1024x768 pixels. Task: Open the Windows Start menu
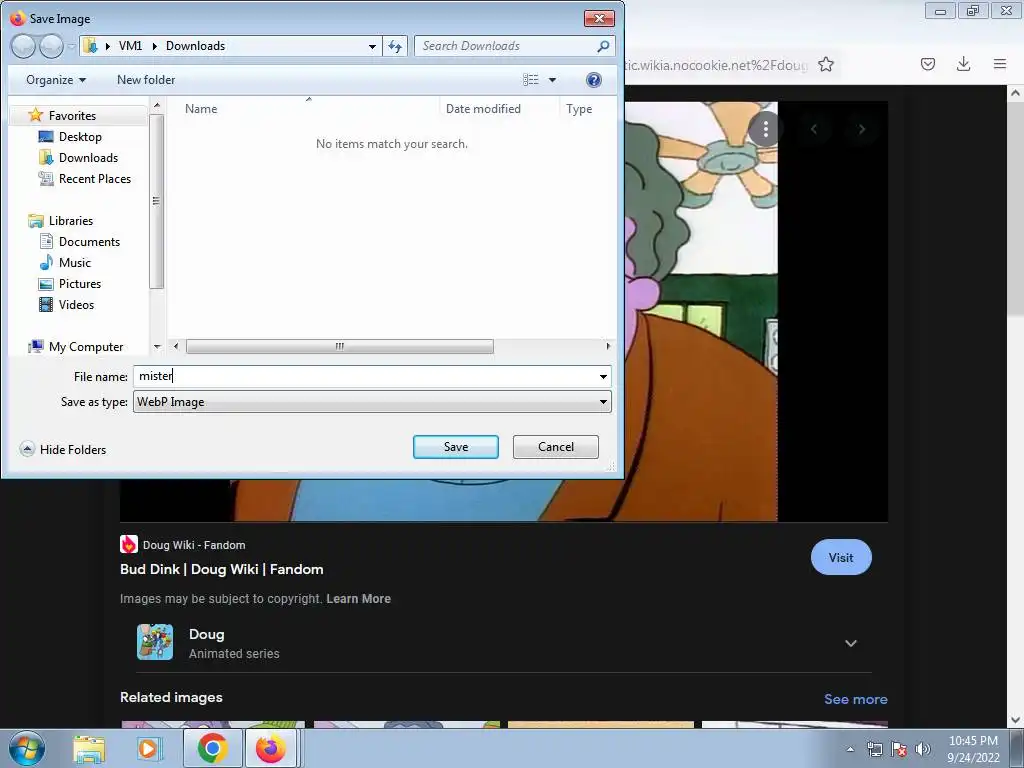click(x=26, y=748)
